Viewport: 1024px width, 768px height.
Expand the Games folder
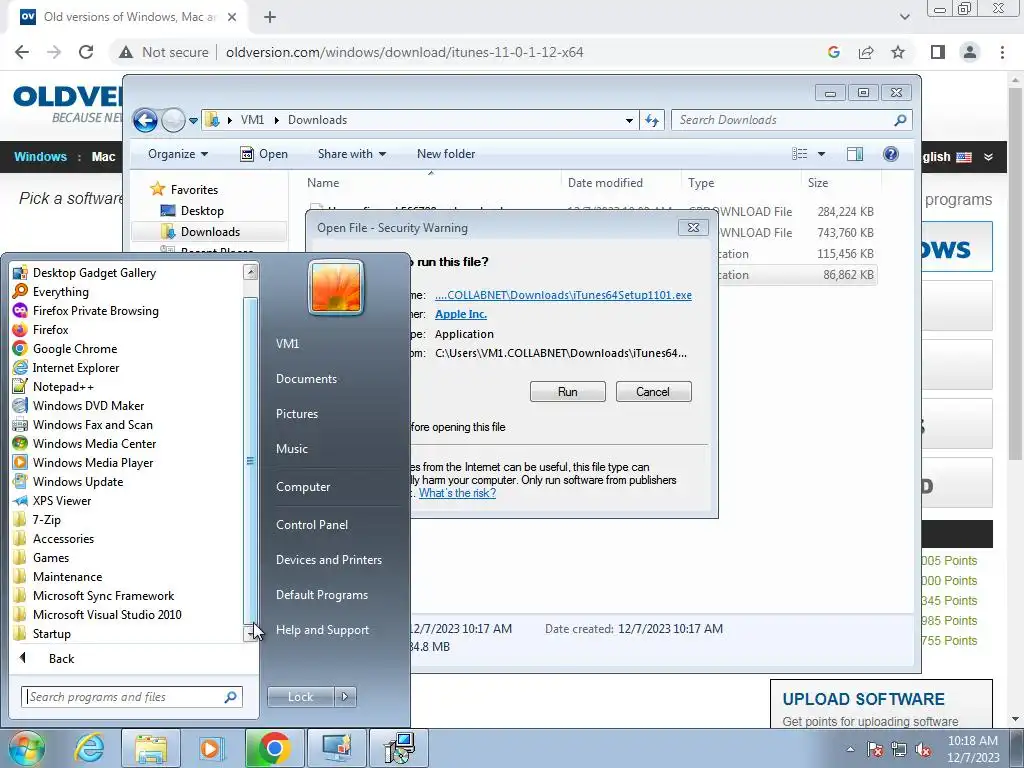(x=50, y=558)
